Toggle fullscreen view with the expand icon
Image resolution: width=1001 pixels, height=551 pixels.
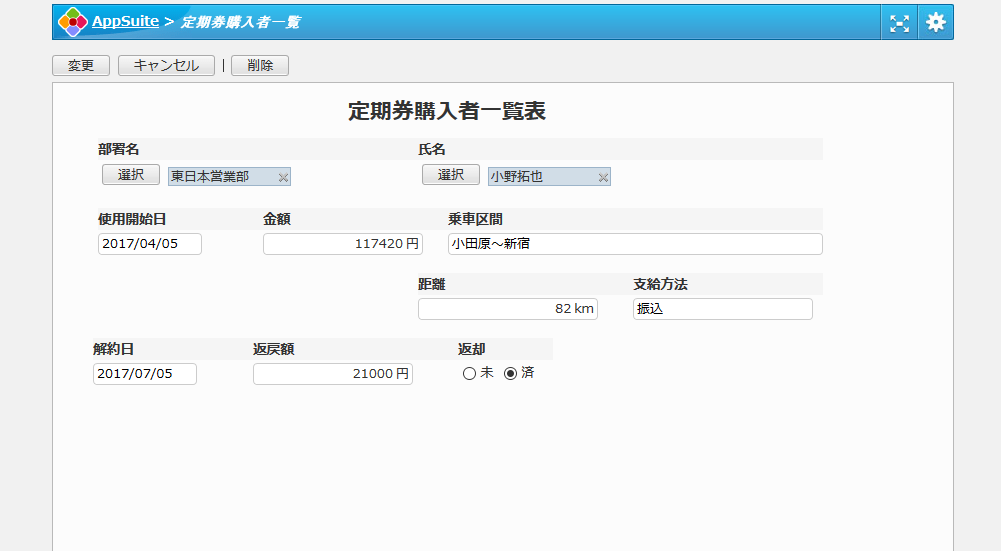click(x=899, y=22)
